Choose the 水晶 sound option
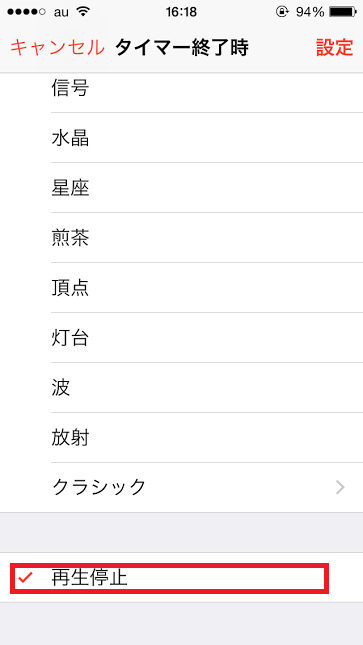The width and height of the screenshot is (363, 645). [x=182, y=138]
